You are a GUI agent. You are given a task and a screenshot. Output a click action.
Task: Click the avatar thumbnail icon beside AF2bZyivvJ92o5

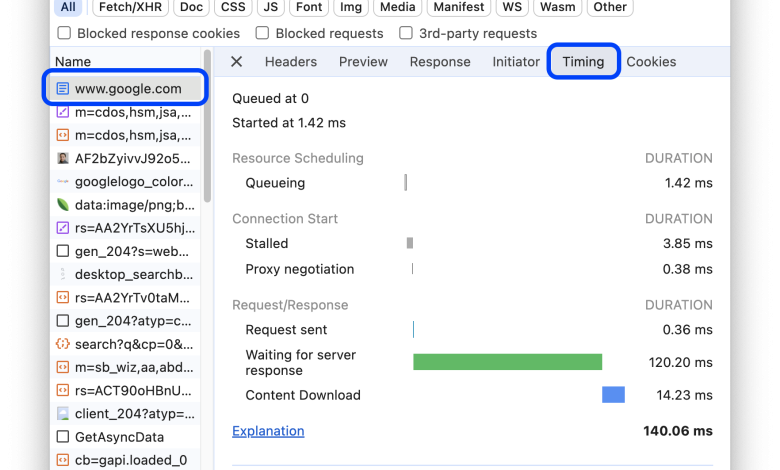(63, 159)
